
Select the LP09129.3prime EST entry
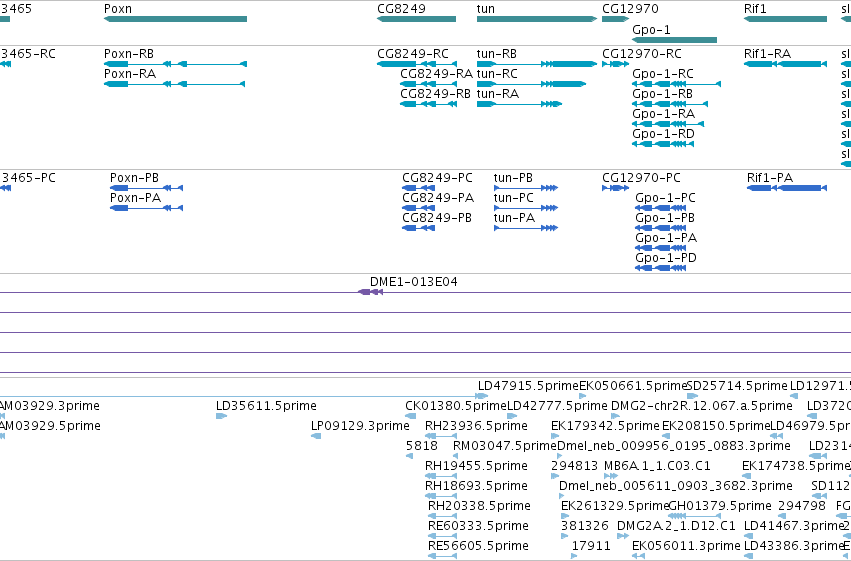[316, 436]
